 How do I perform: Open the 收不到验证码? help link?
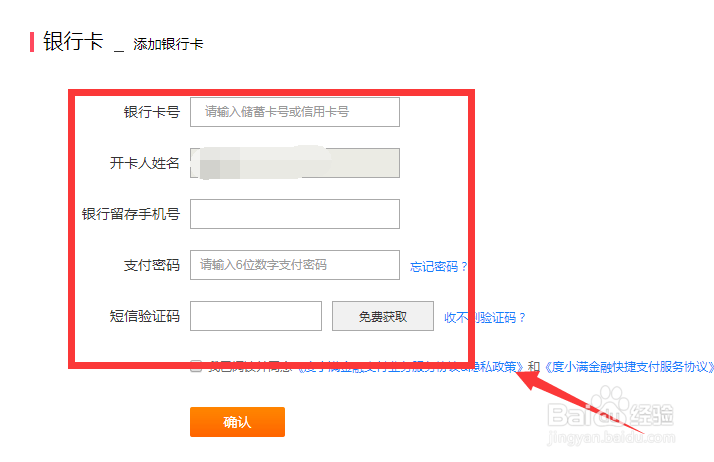coord(485,318)
